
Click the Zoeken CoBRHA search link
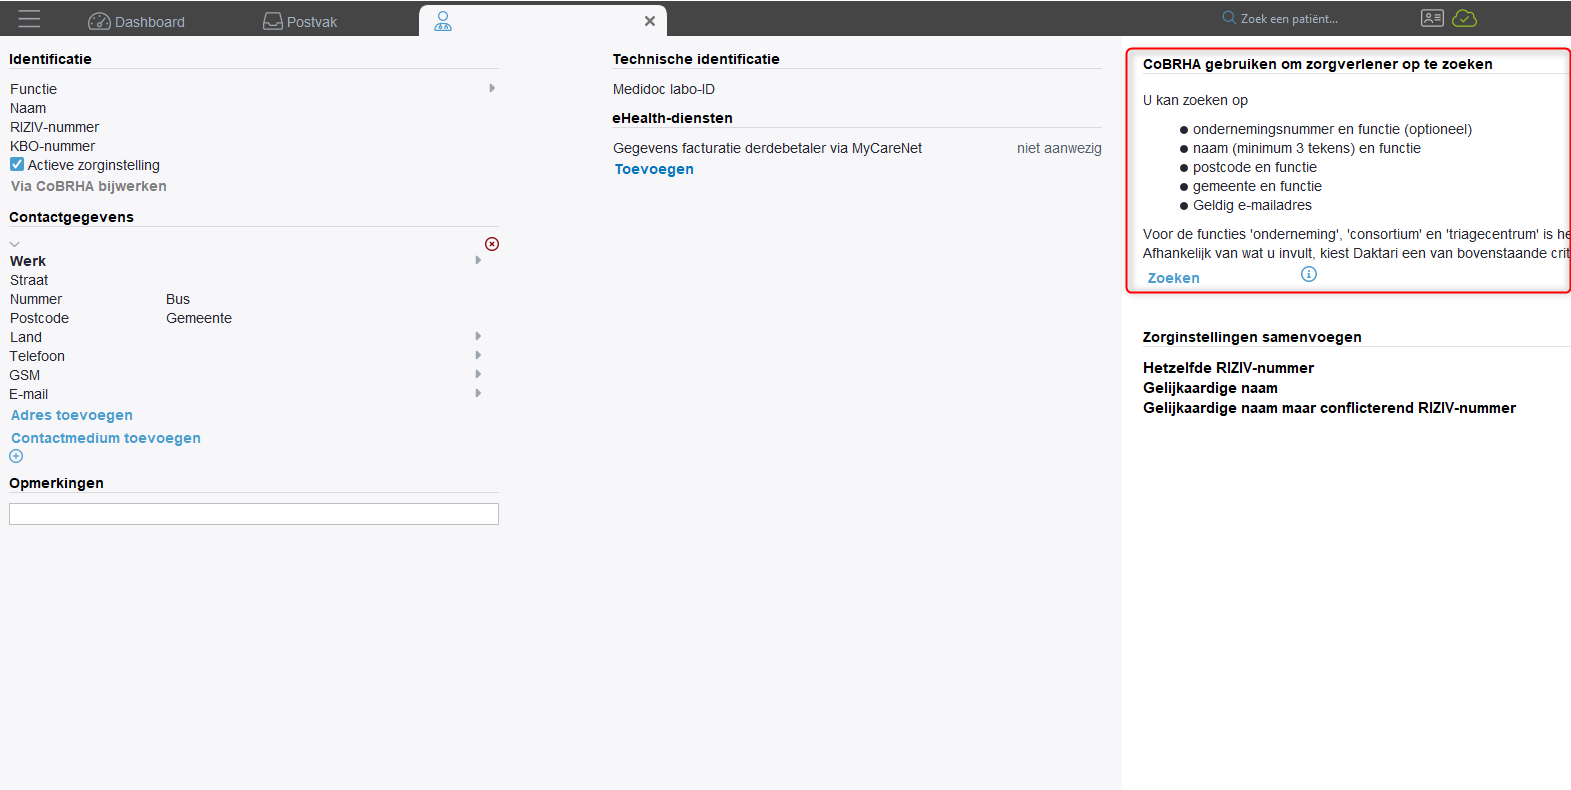[x=1174, y=278]
